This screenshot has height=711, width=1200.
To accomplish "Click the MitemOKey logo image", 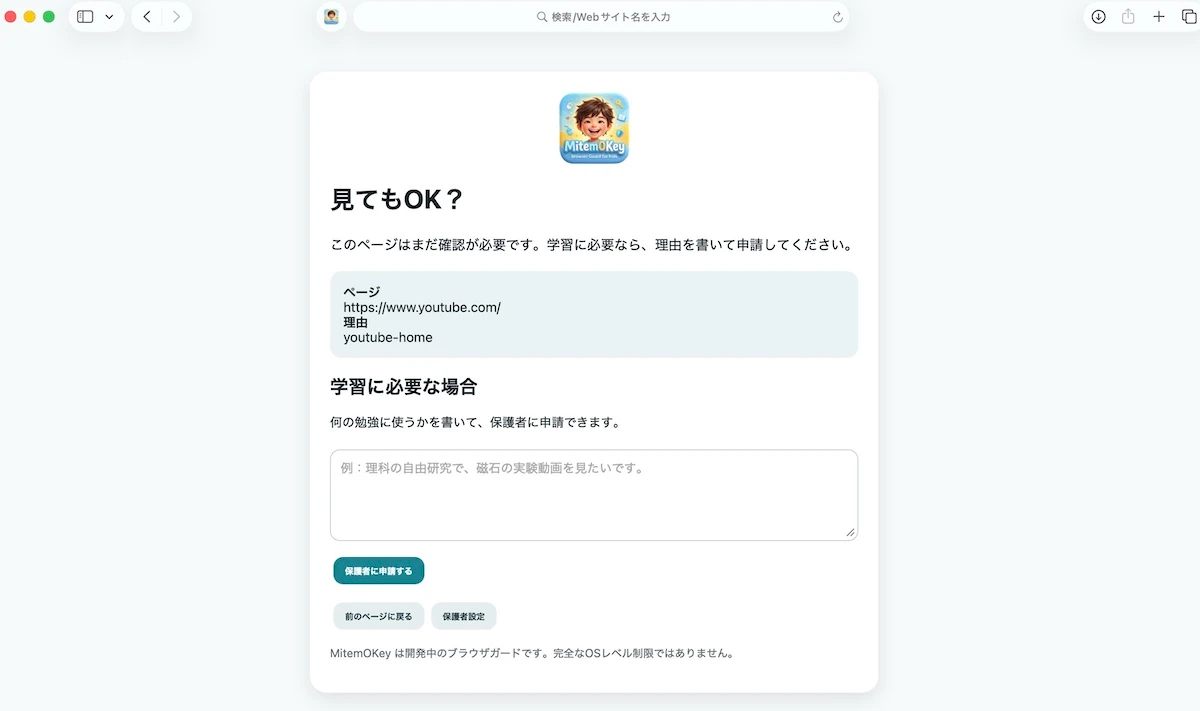I will (594, 128).
